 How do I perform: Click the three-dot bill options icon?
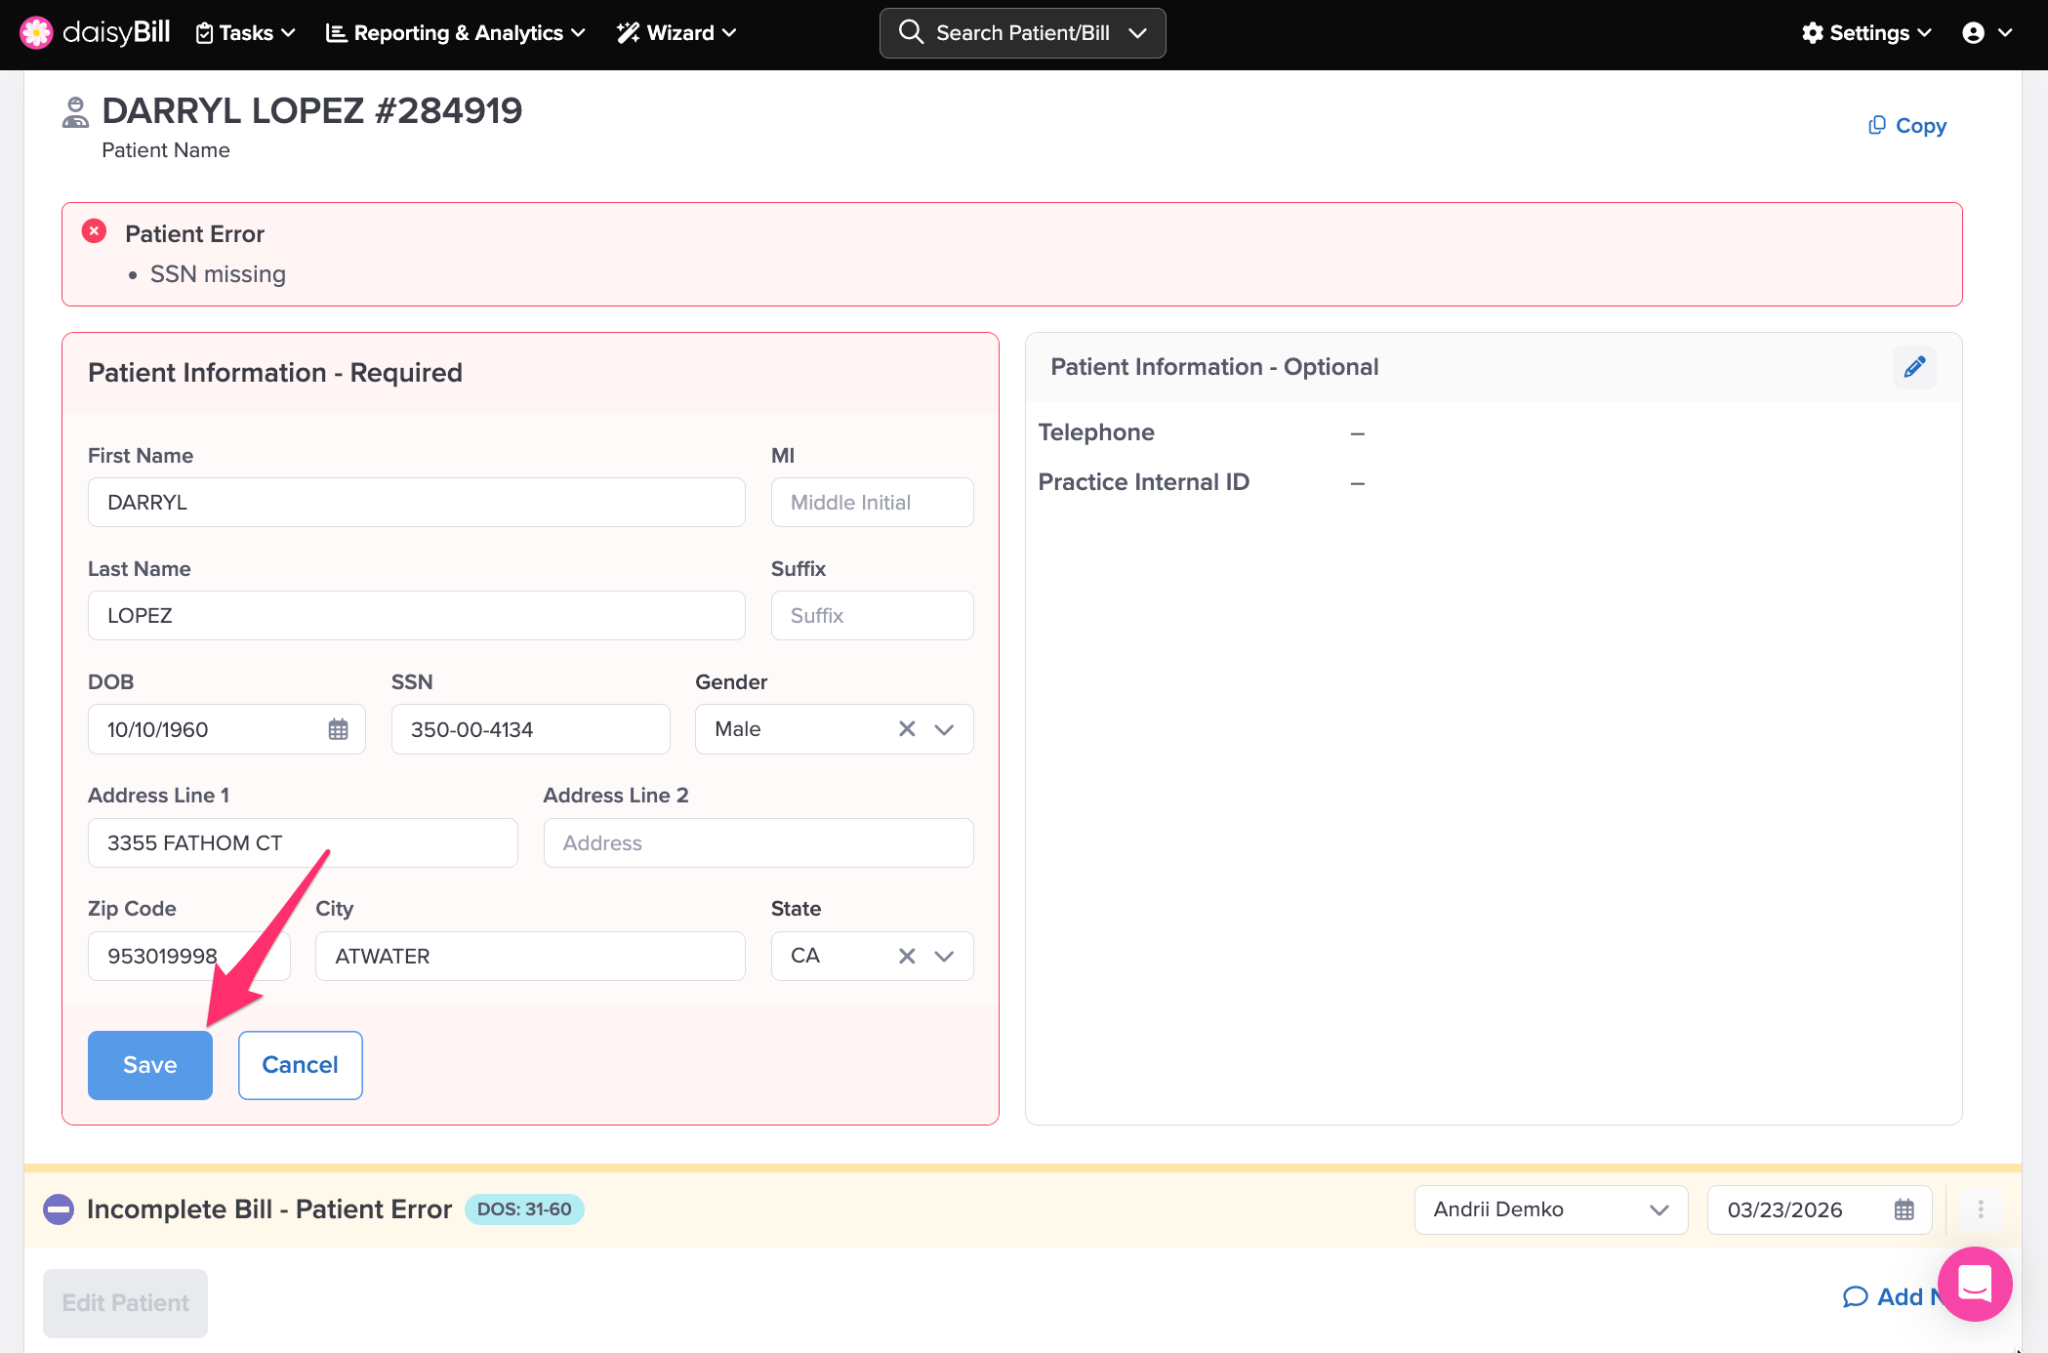point(1980,1210)
